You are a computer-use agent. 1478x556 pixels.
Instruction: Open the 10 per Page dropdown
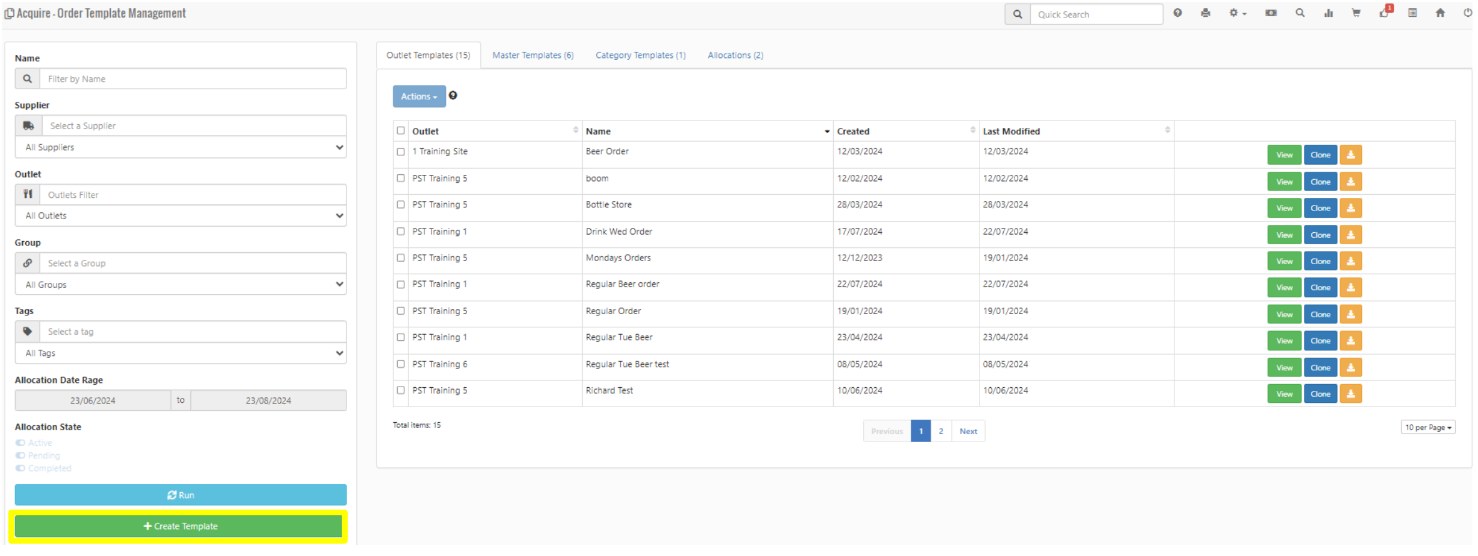click(x=1428, y=427)
